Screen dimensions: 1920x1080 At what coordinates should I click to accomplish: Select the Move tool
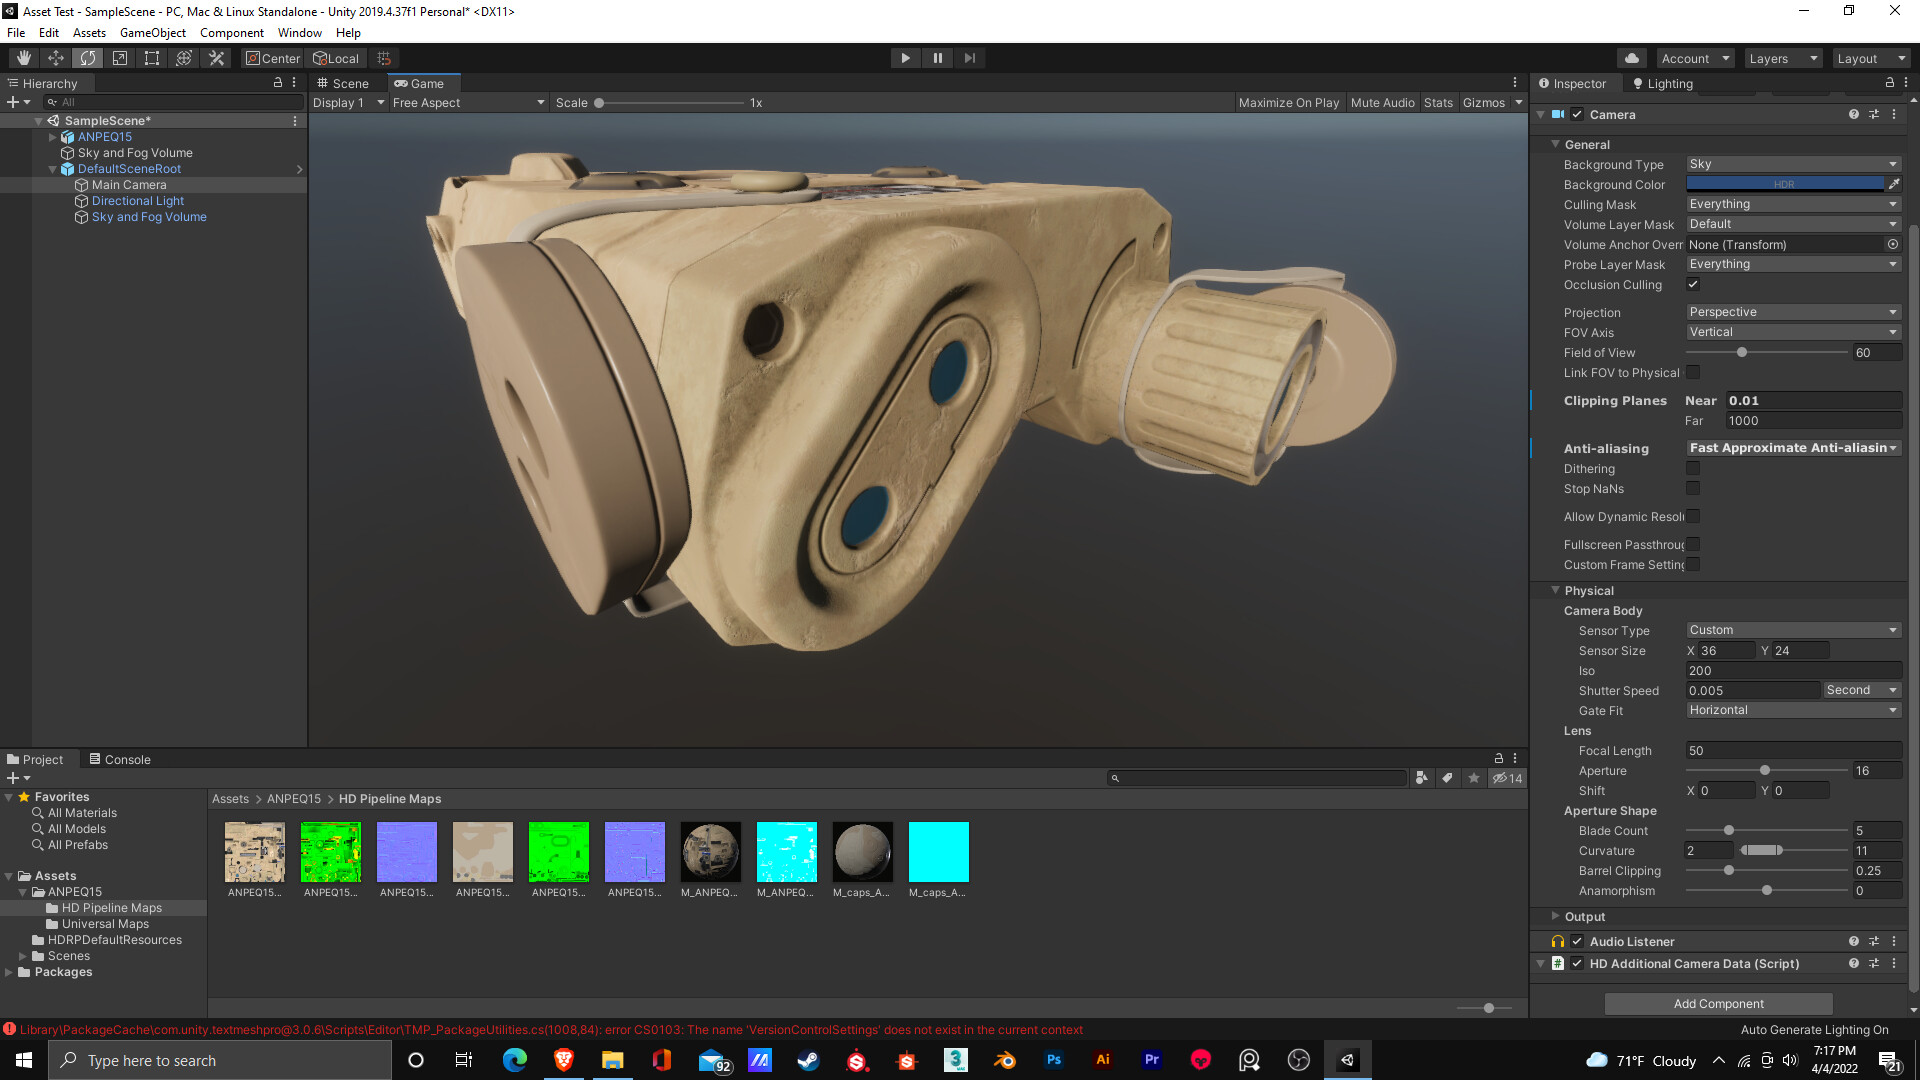[x=56, y=58]
